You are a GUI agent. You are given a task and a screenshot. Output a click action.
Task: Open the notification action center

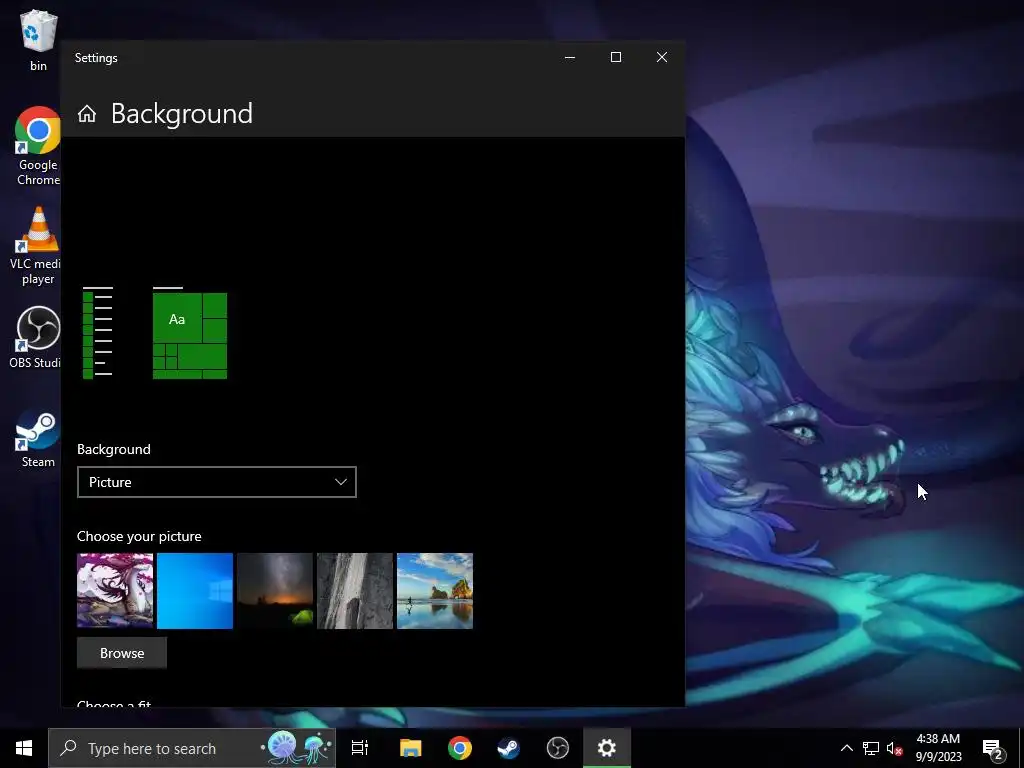point(993,749)
